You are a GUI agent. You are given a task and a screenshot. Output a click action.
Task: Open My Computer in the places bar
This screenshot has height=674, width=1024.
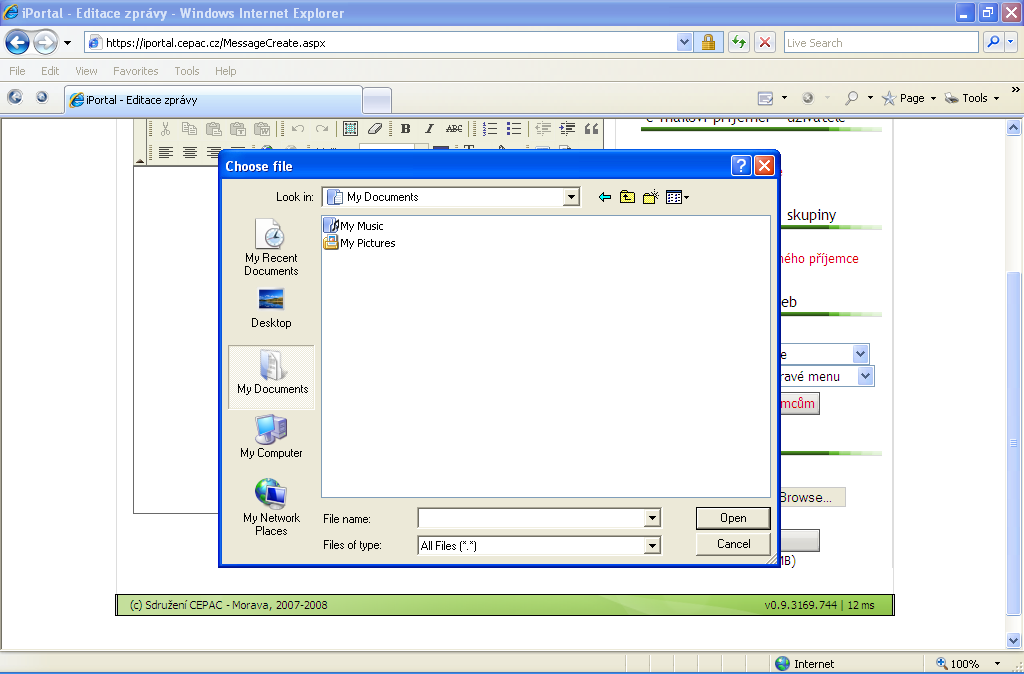[x=271, y=436]
